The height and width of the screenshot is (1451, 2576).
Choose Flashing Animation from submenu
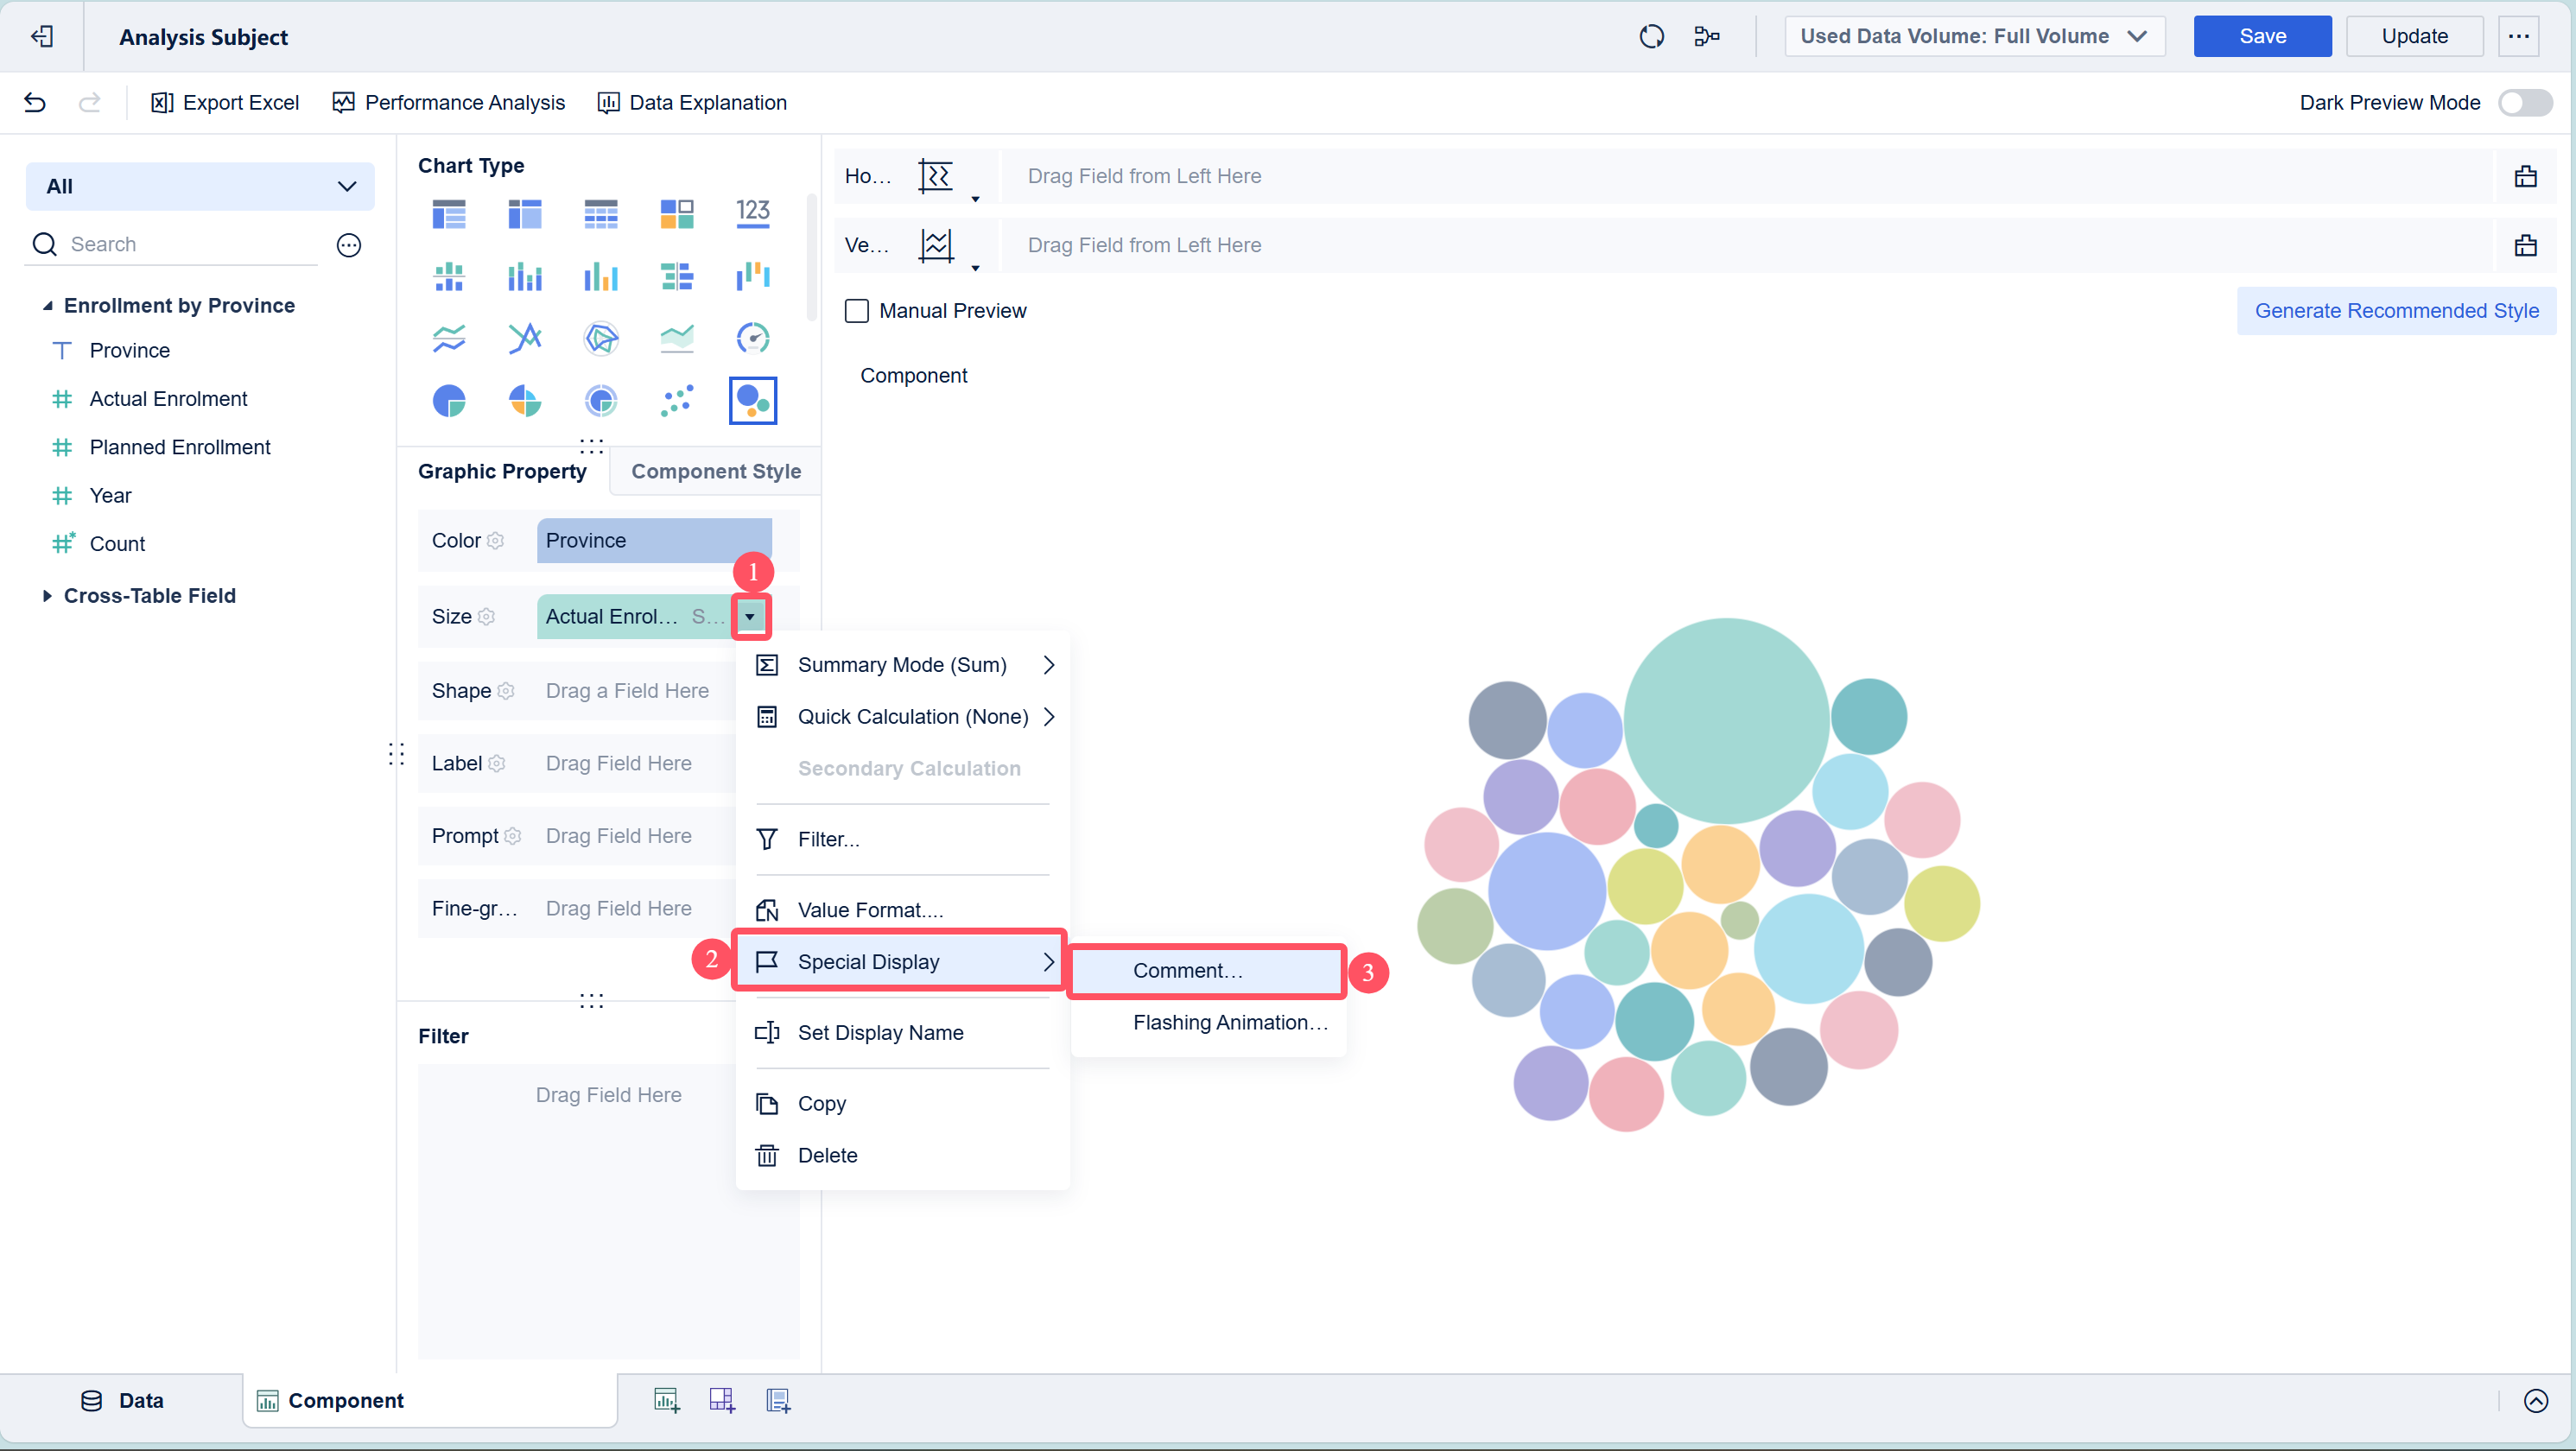[1229, 1022]
